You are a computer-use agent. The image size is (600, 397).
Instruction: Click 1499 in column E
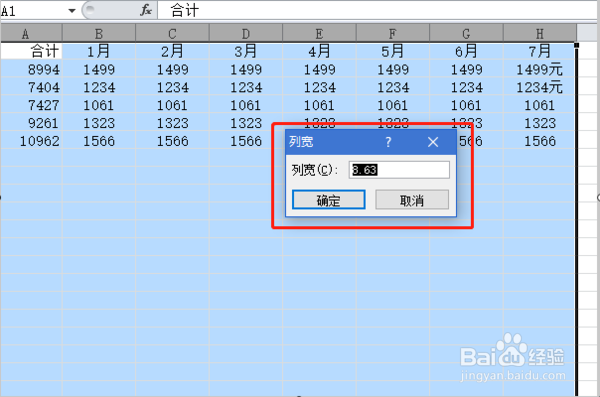(x=319, y=69)
